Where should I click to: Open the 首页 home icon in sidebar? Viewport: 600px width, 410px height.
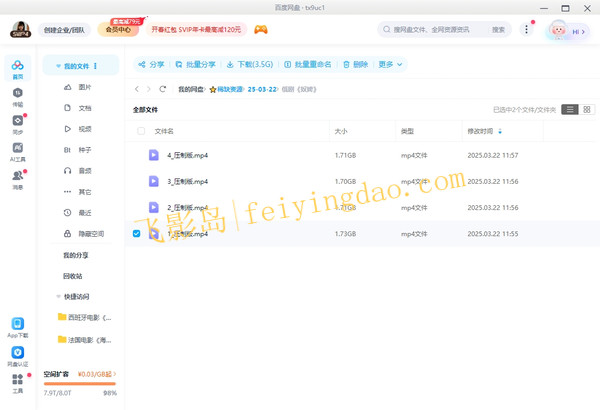tap(18, 69)
